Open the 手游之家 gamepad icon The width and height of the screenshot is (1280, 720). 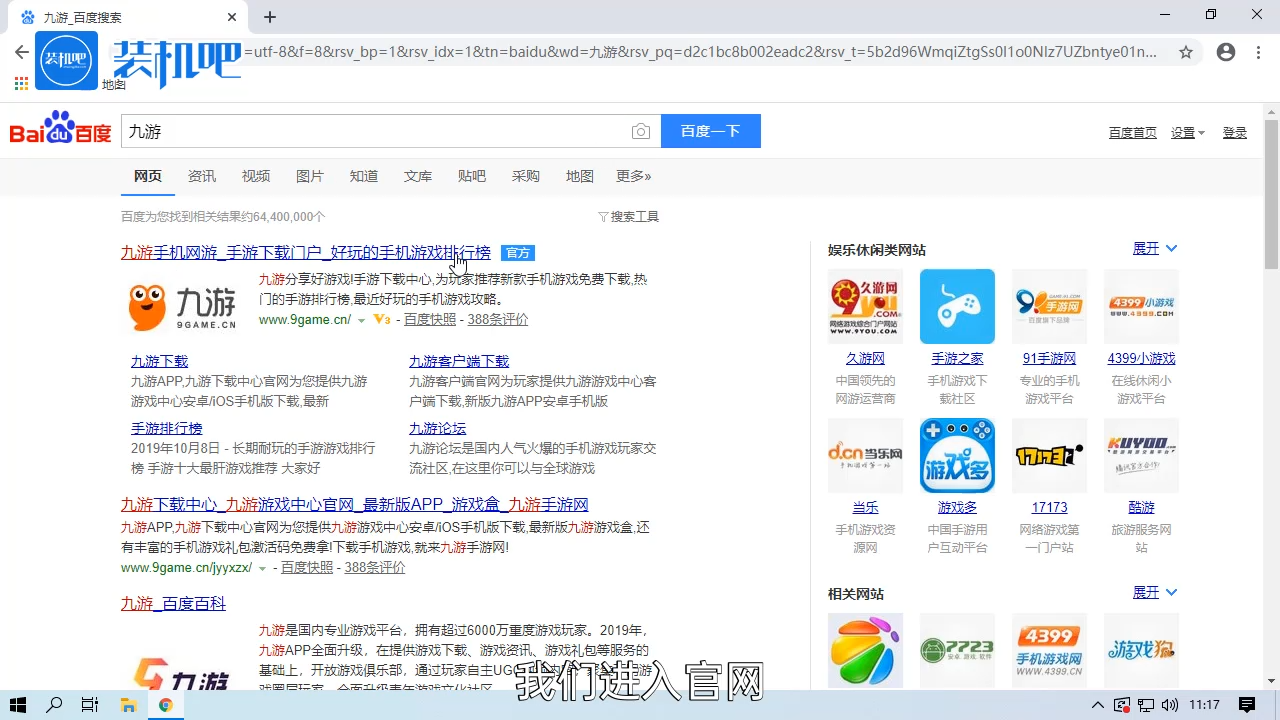957,305
